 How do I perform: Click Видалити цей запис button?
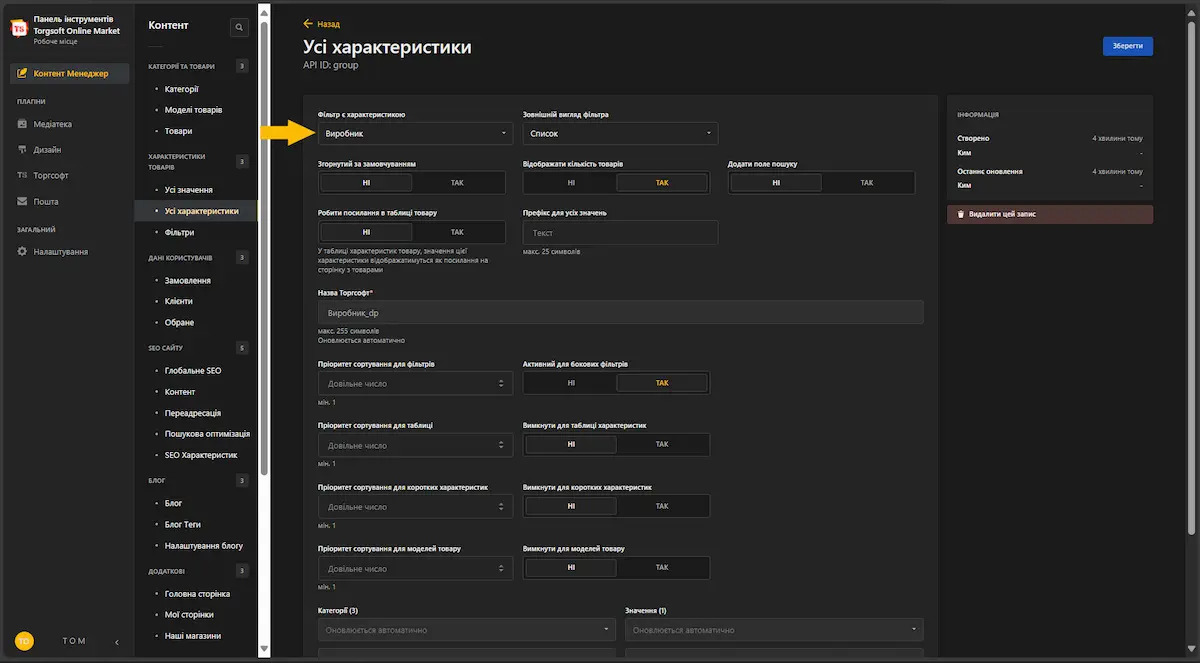click(x=1049, y=214)
